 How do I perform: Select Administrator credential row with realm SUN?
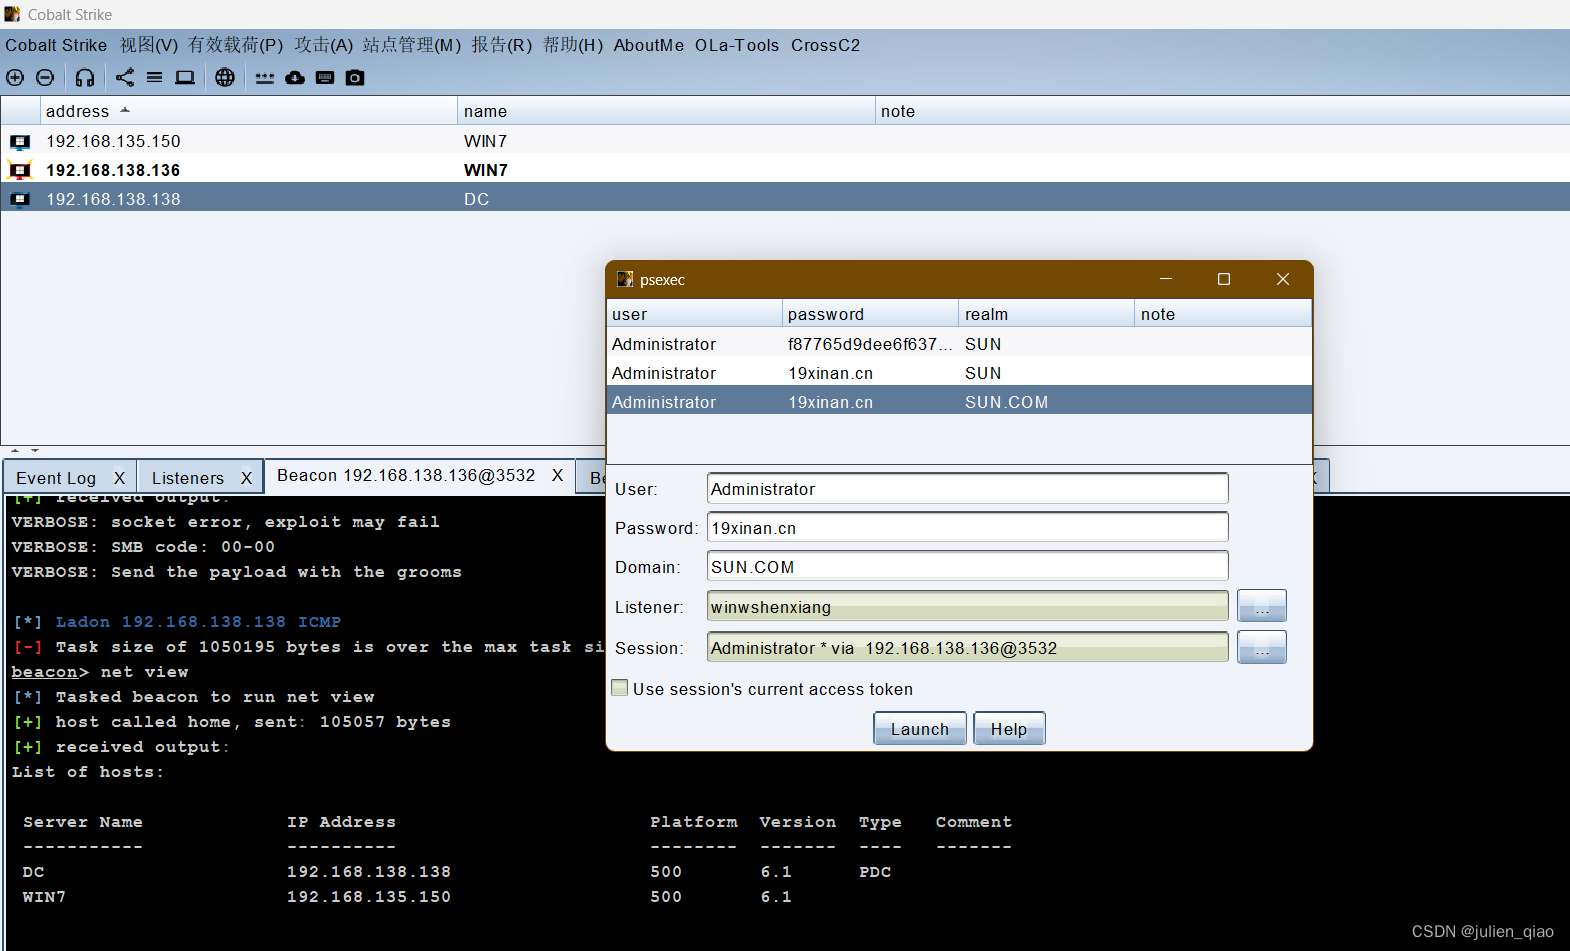point(959,373)
